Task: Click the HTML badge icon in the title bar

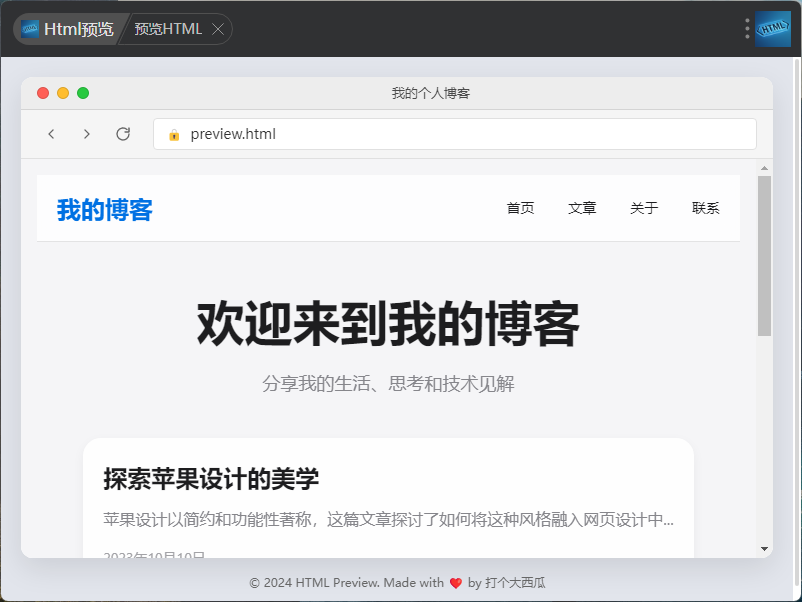Action: pos(773,29)
